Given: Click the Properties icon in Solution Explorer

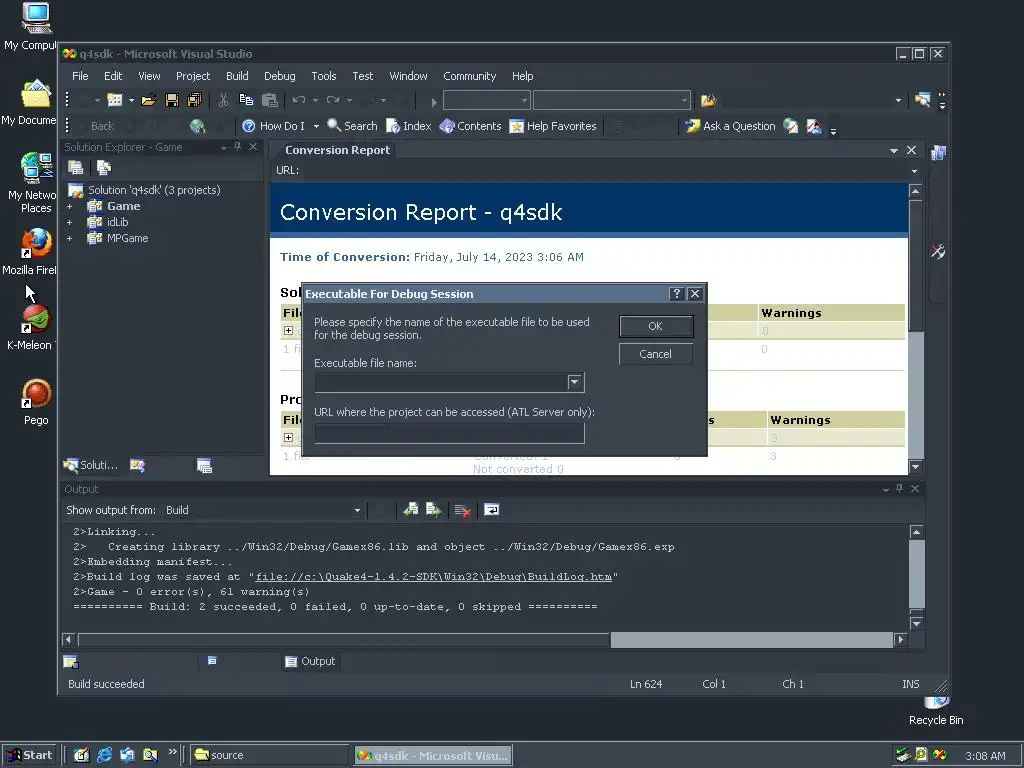Looking at the screenshot, I should coord(76,168).
